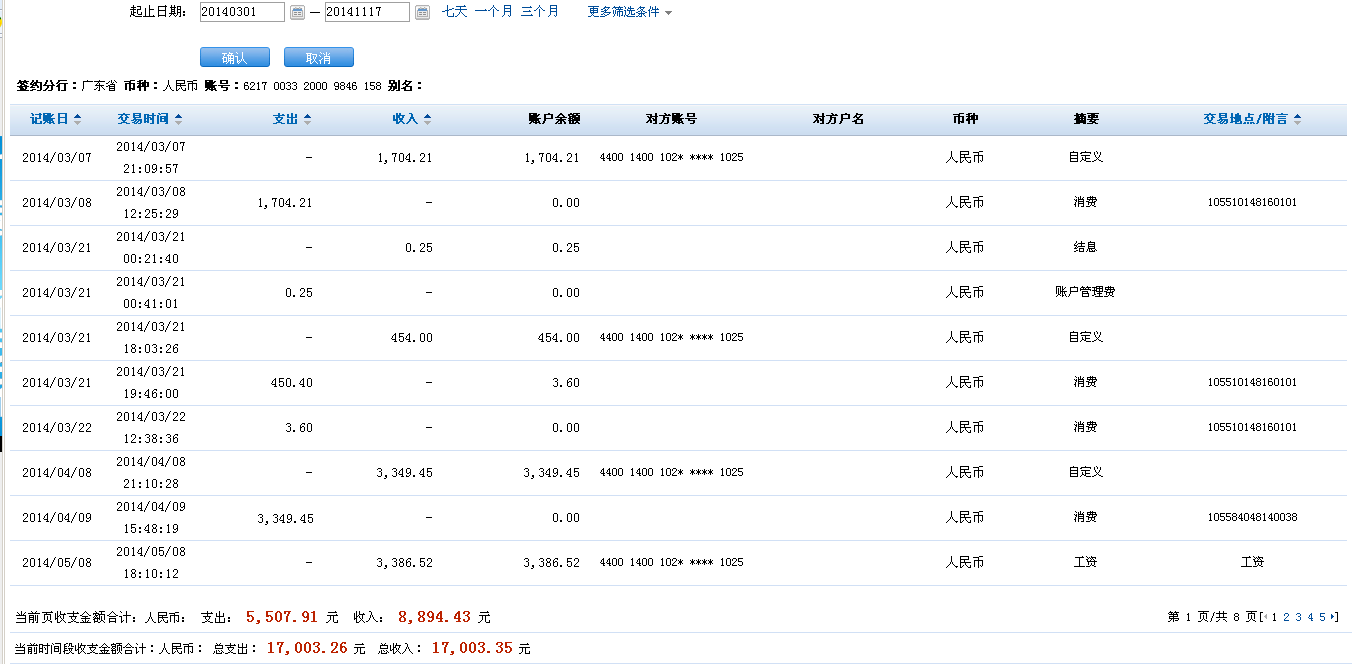Select the 三个月 quick range
Viewport: 1357px width, 664px height.
[539, 12]
